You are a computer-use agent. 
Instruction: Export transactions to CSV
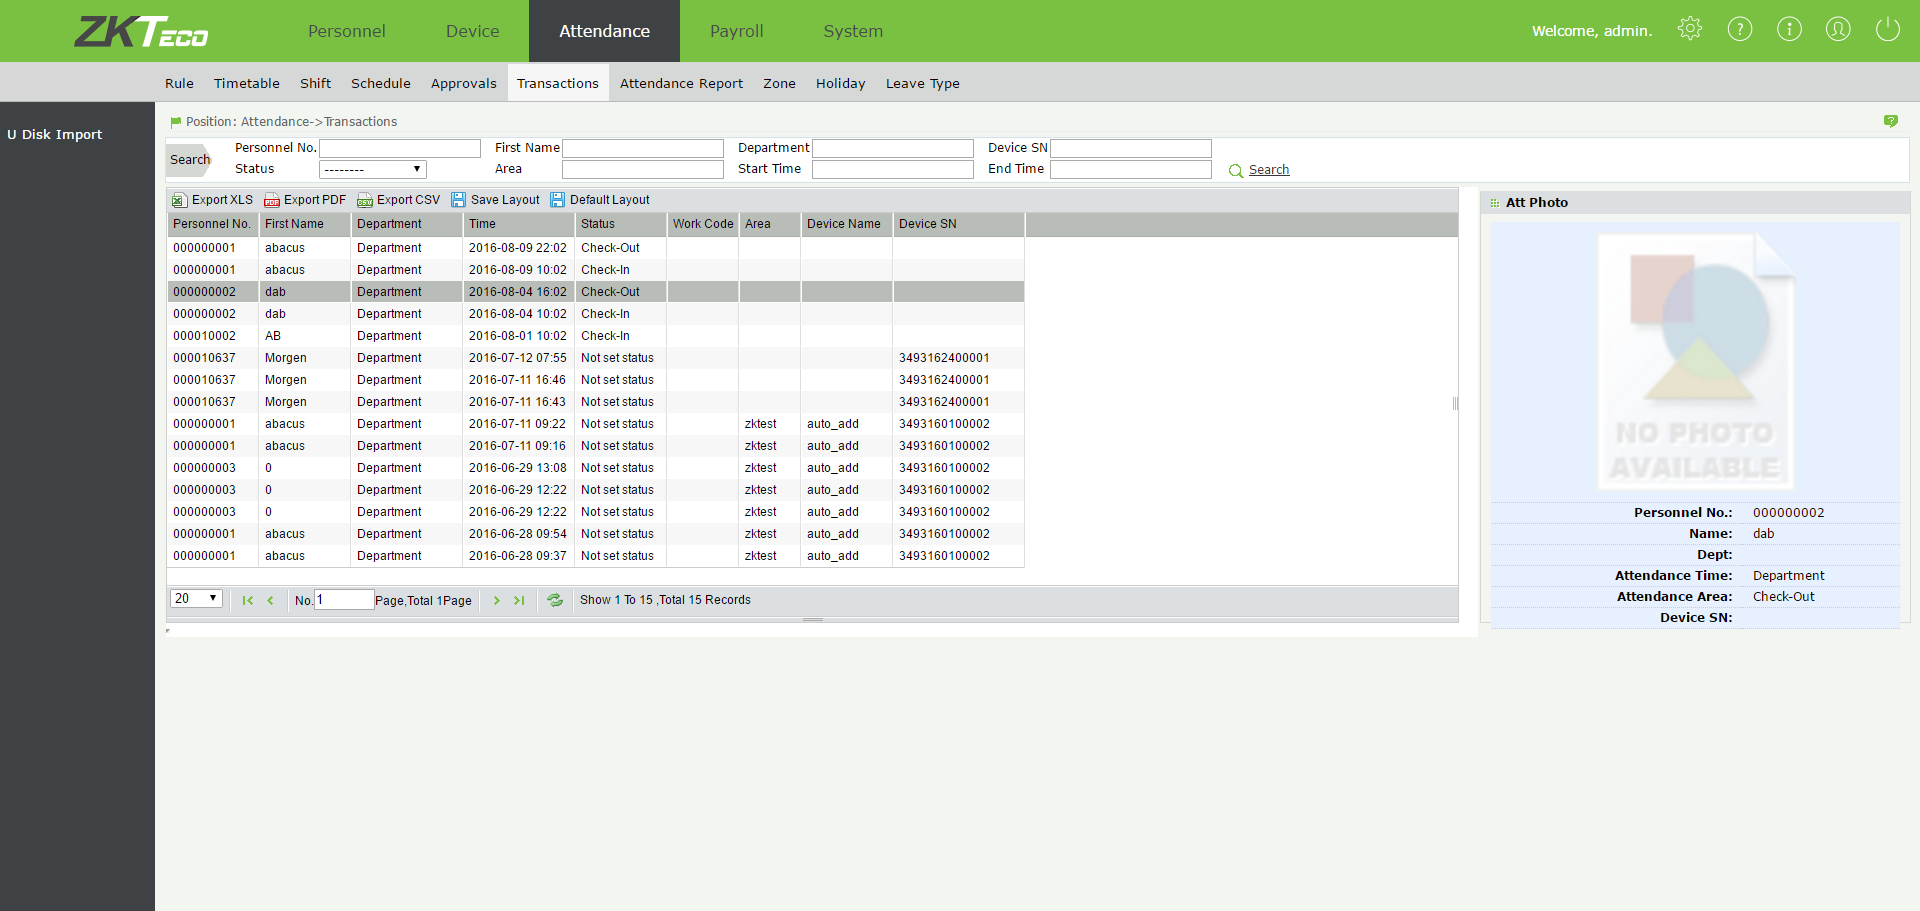click(x=398, y=200)
